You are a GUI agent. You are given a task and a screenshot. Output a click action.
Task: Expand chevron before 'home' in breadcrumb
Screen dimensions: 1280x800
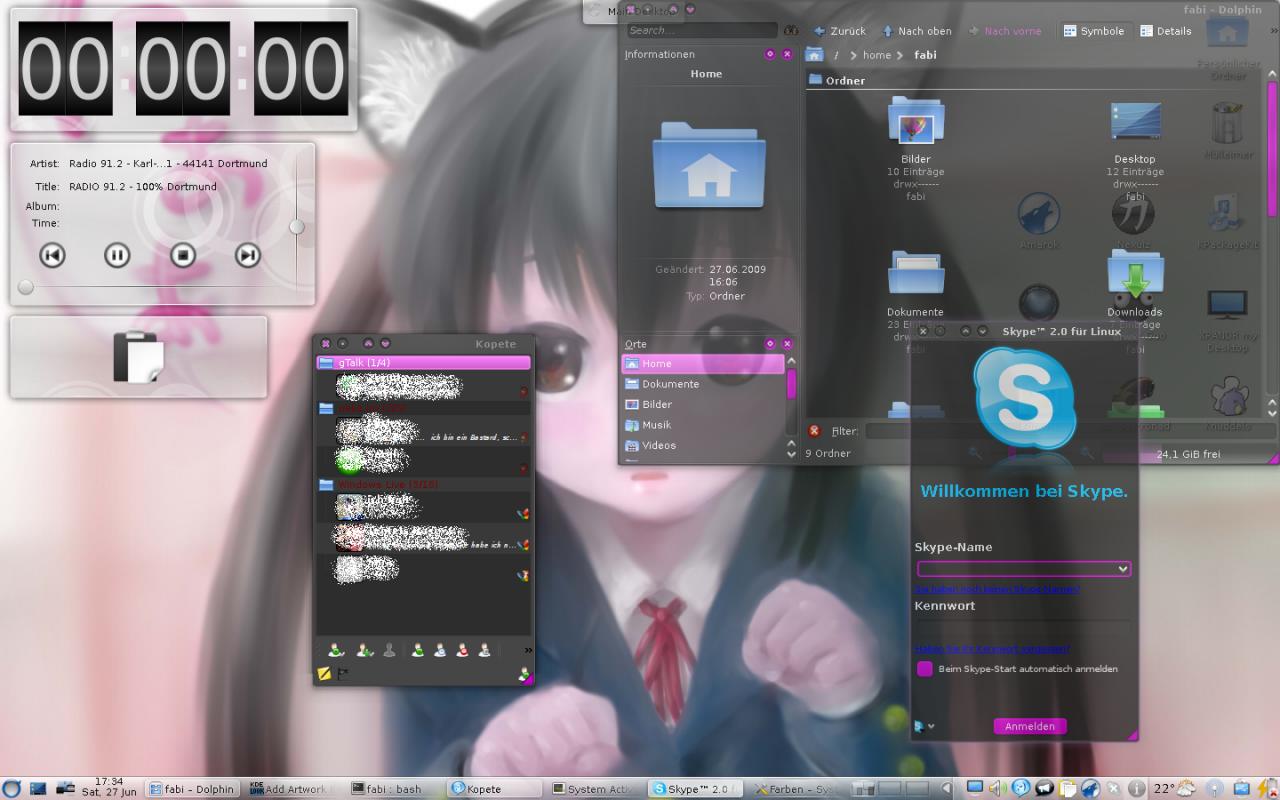pyautogui.click(x=853, y=55)
